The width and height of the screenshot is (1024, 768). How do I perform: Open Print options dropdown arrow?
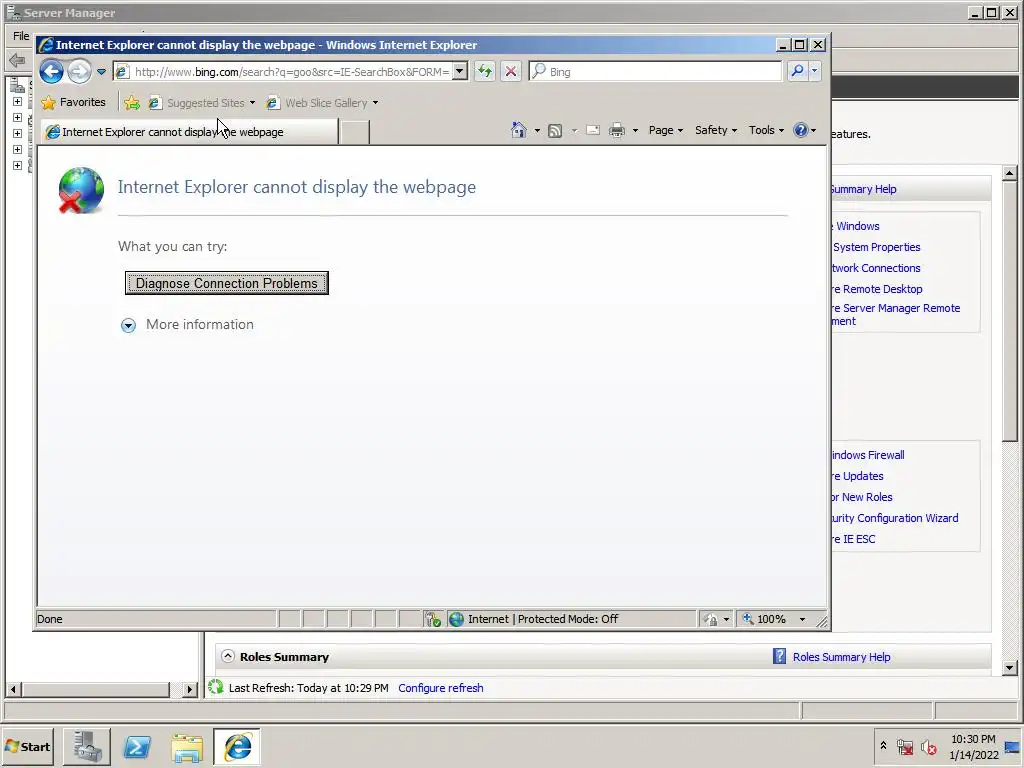[635, 131]
